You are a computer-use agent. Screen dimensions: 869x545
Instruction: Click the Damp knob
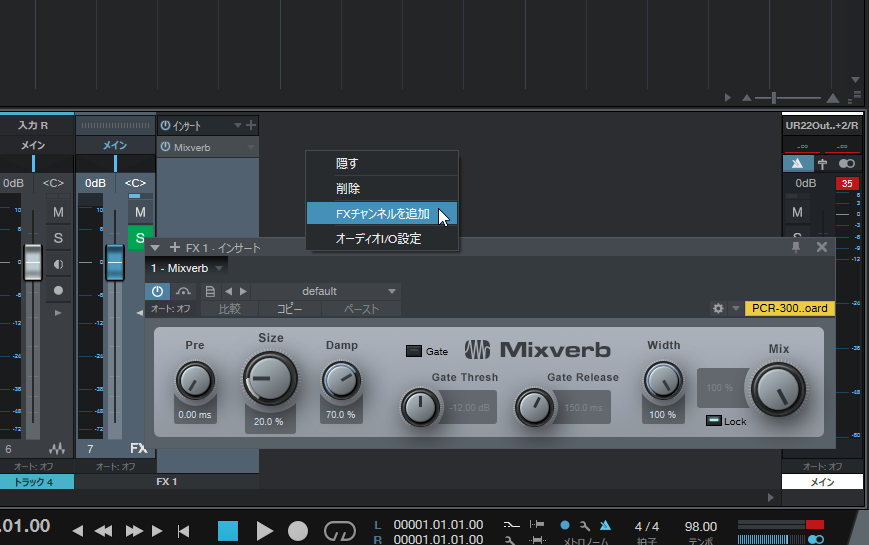(341, 380)
